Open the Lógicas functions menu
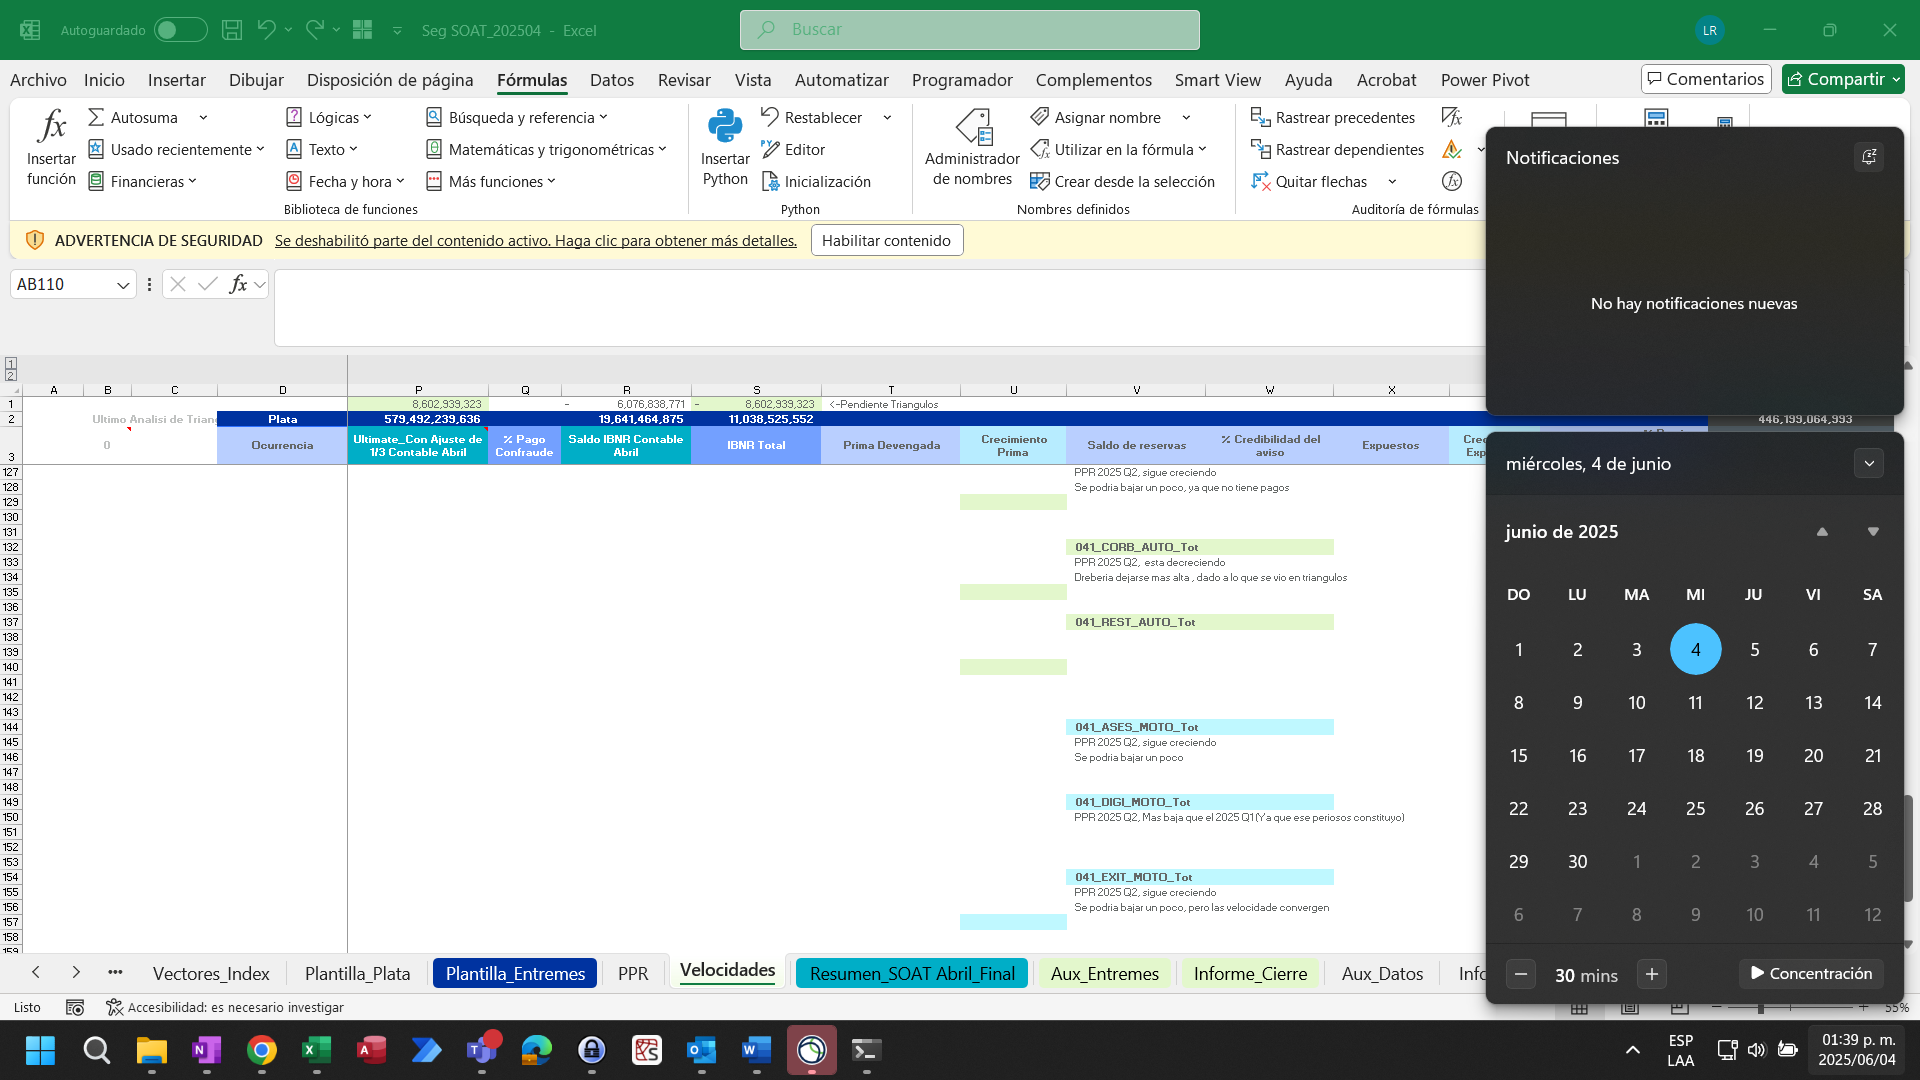The width and height of the screenshot is (1920, 1080). click(x=329, y=118)
